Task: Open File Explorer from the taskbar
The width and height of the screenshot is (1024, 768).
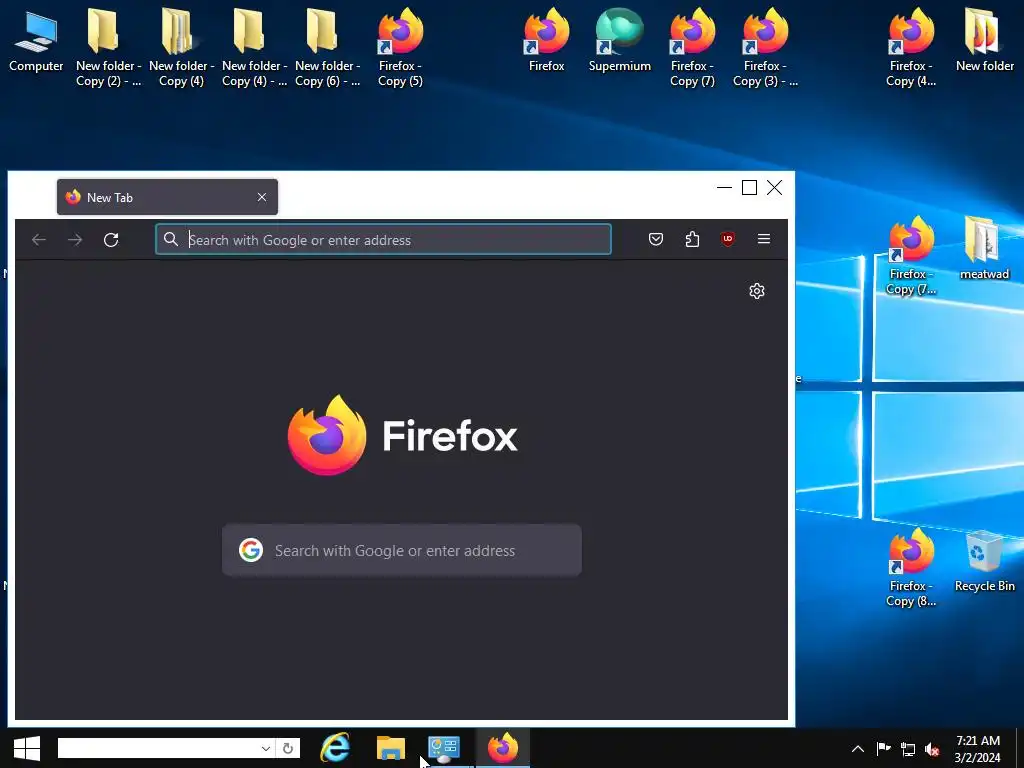Action: tap(391, 748)
